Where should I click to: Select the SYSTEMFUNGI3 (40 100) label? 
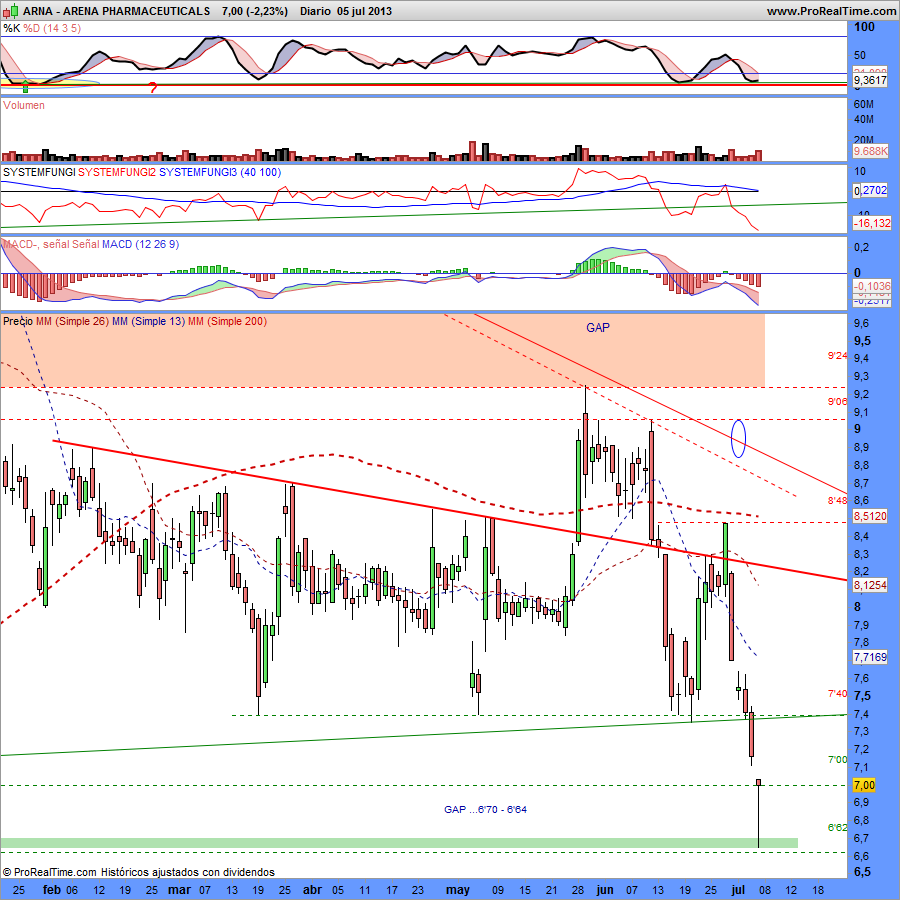click(220, 172)
